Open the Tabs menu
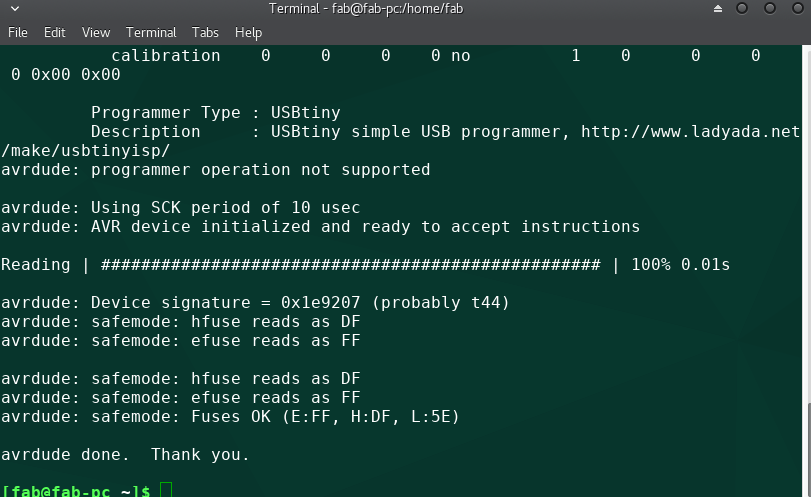The width and height of the screenshot is (811, 497). coord(205,32)
